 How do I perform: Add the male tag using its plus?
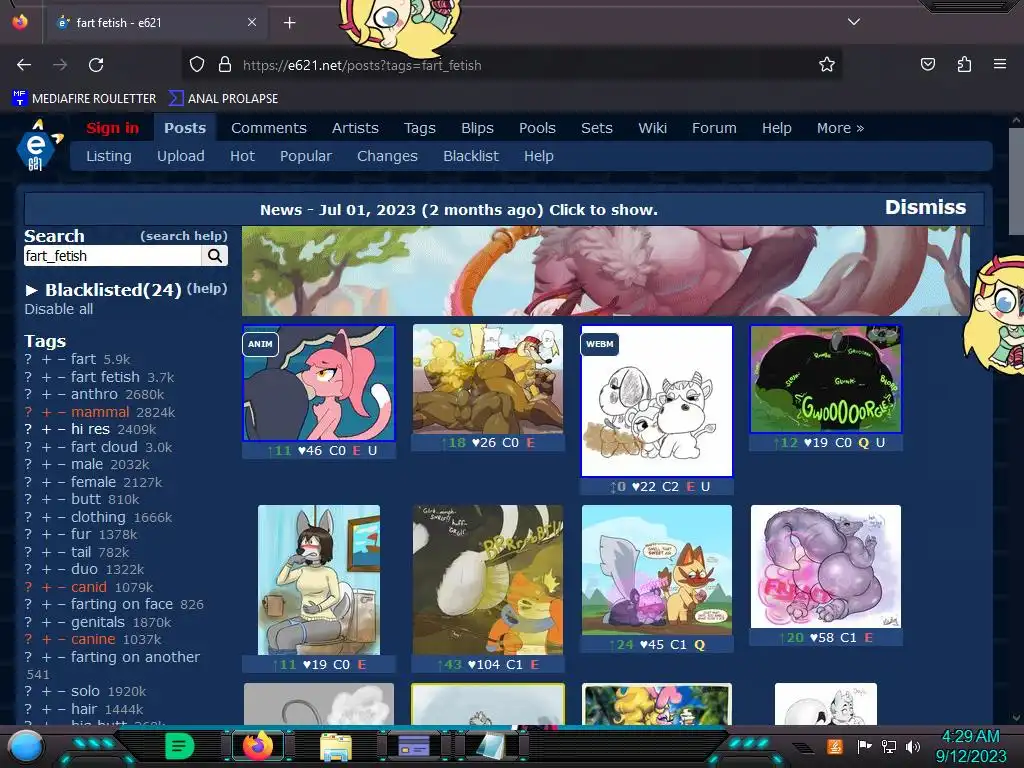point(46,464)
